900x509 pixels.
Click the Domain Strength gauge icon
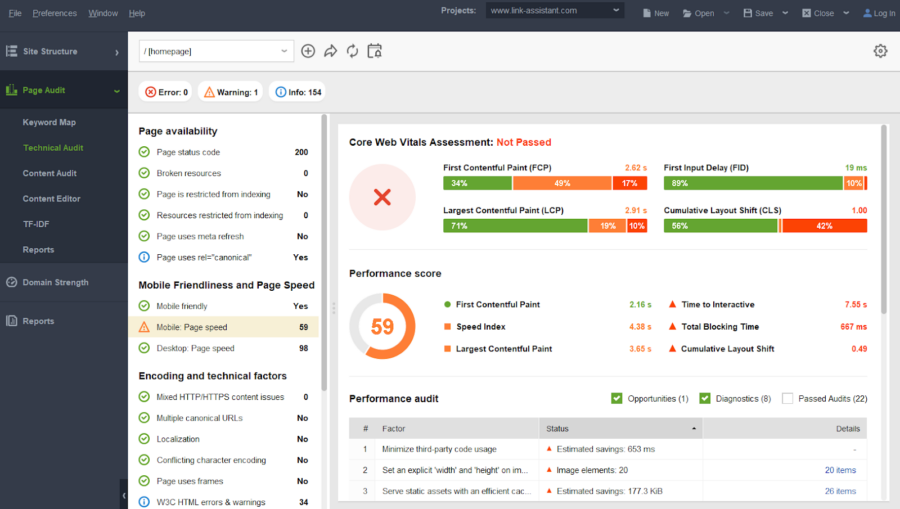(x=11, y=282)
